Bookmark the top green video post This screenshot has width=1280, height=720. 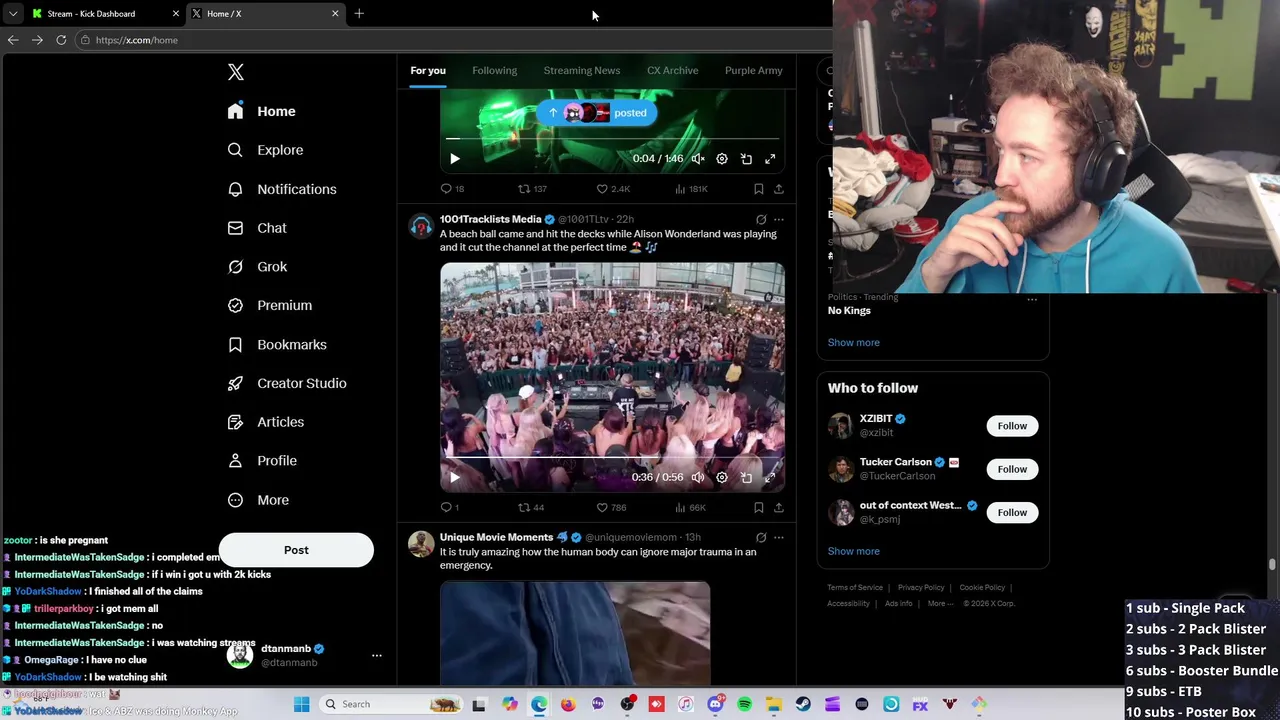758,189
